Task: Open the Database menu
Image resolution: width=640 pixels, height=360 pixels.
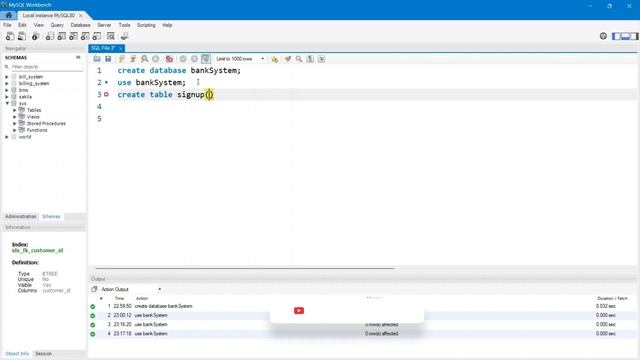Action: click(x=80, y=25)
